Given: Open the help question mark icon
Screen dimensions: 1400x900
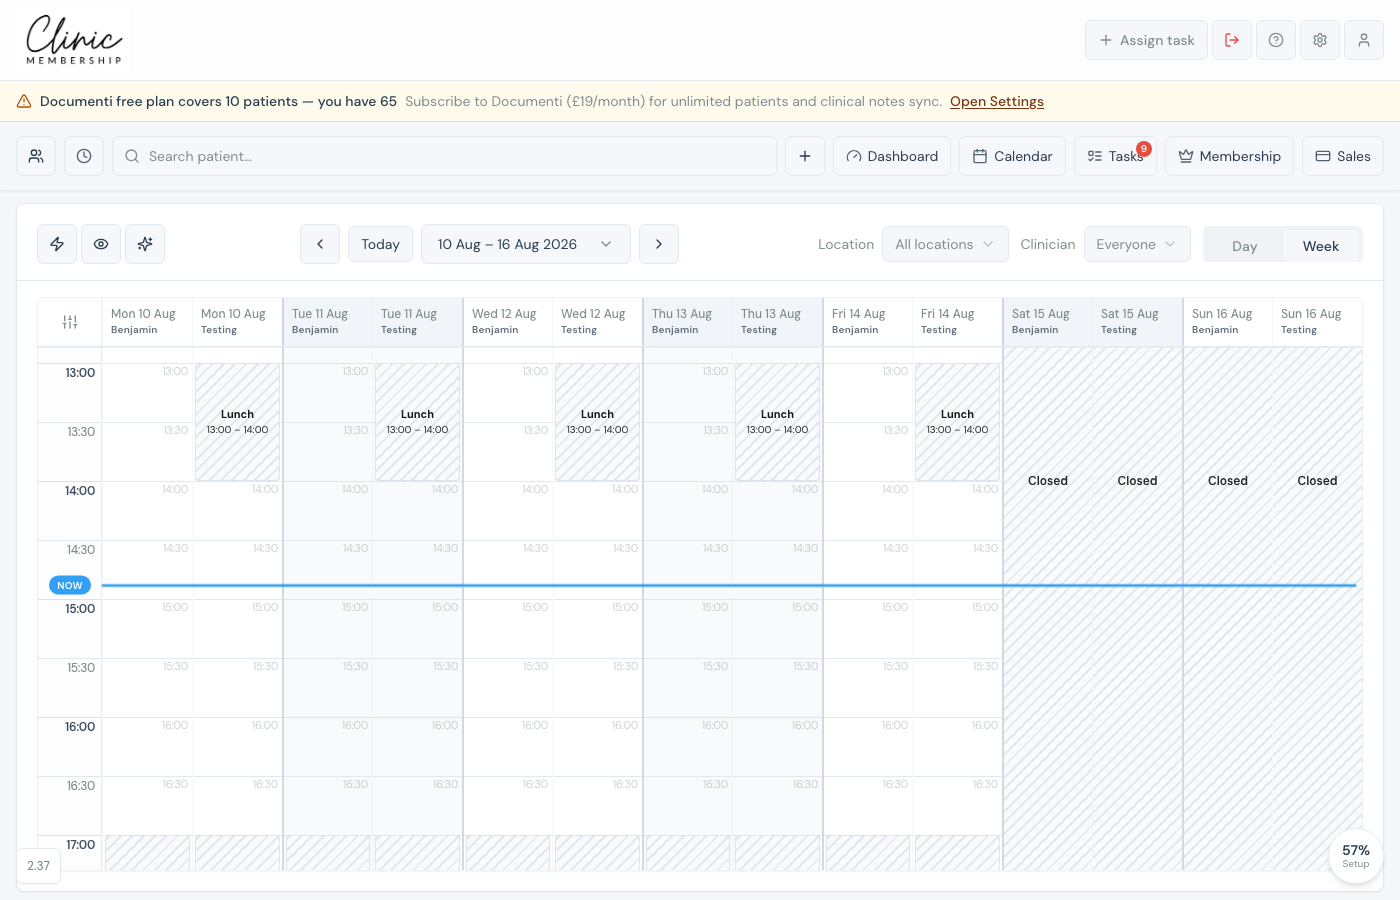Looking at the screenshot, I should click(x=1276, y=40).
